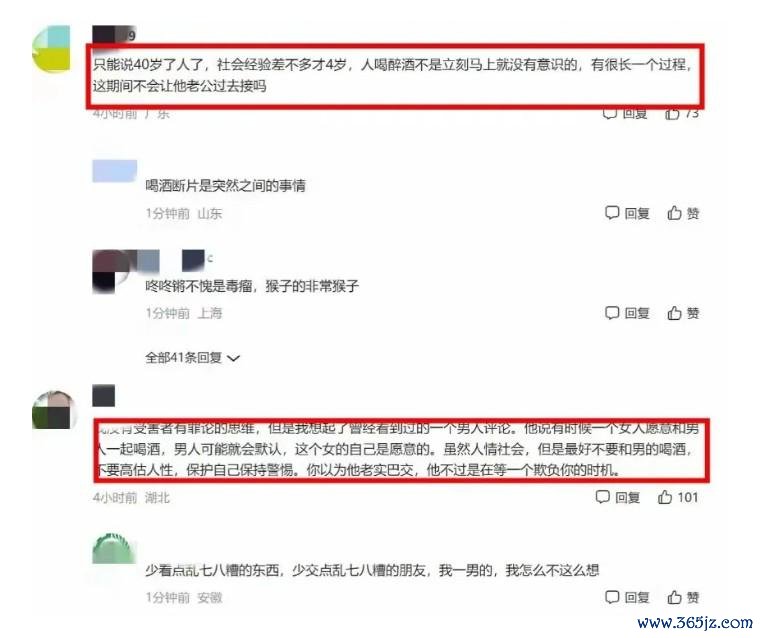Open avatar of the 湖北 commenter
760x638 pixels.
click(x=52, y=410)
